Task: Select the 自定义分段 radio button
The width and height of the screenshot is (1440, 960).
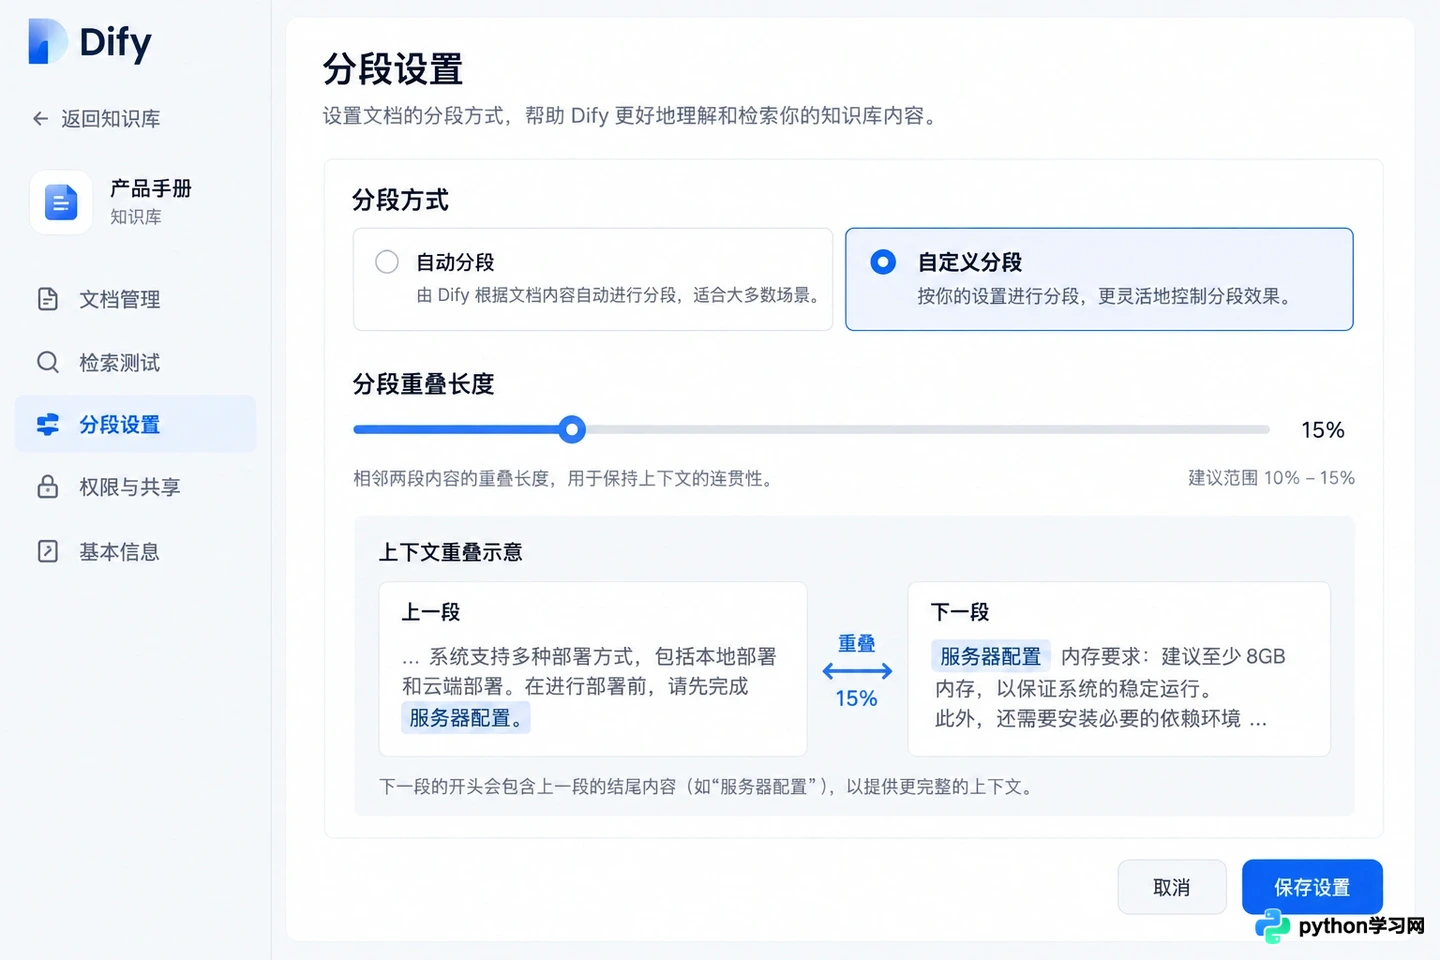Action: (x=883, y=262)
